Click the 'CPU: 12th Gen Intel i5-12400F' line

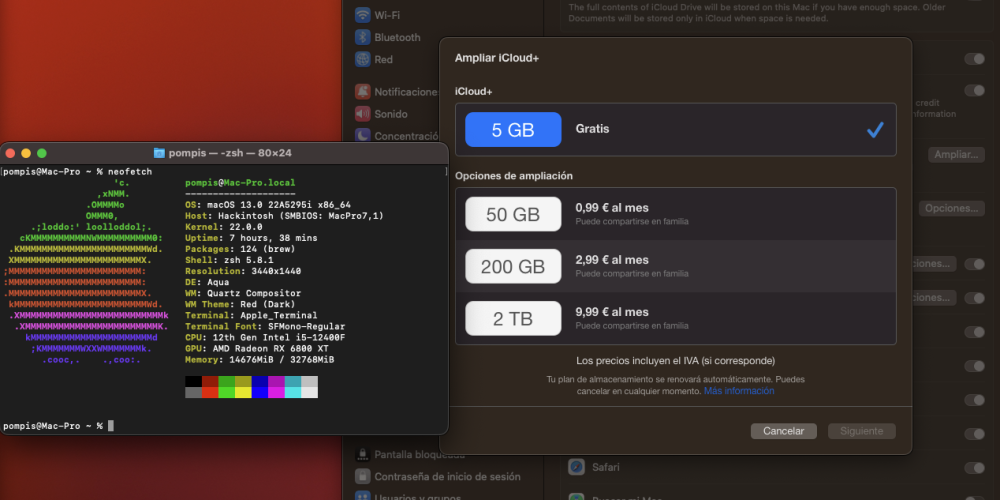(265, 337)
